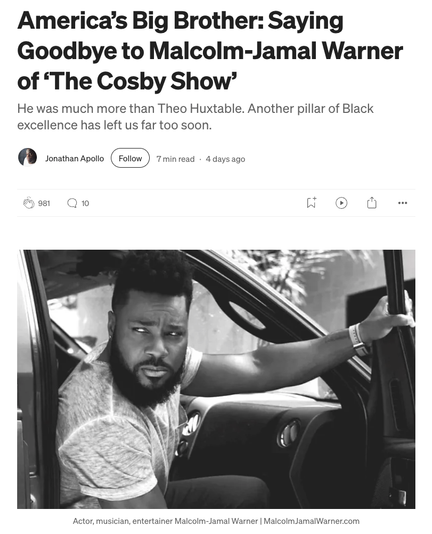Enlarge the black-and-white photo of man in car
The image size is (432, 534).
tap(216, 379)
